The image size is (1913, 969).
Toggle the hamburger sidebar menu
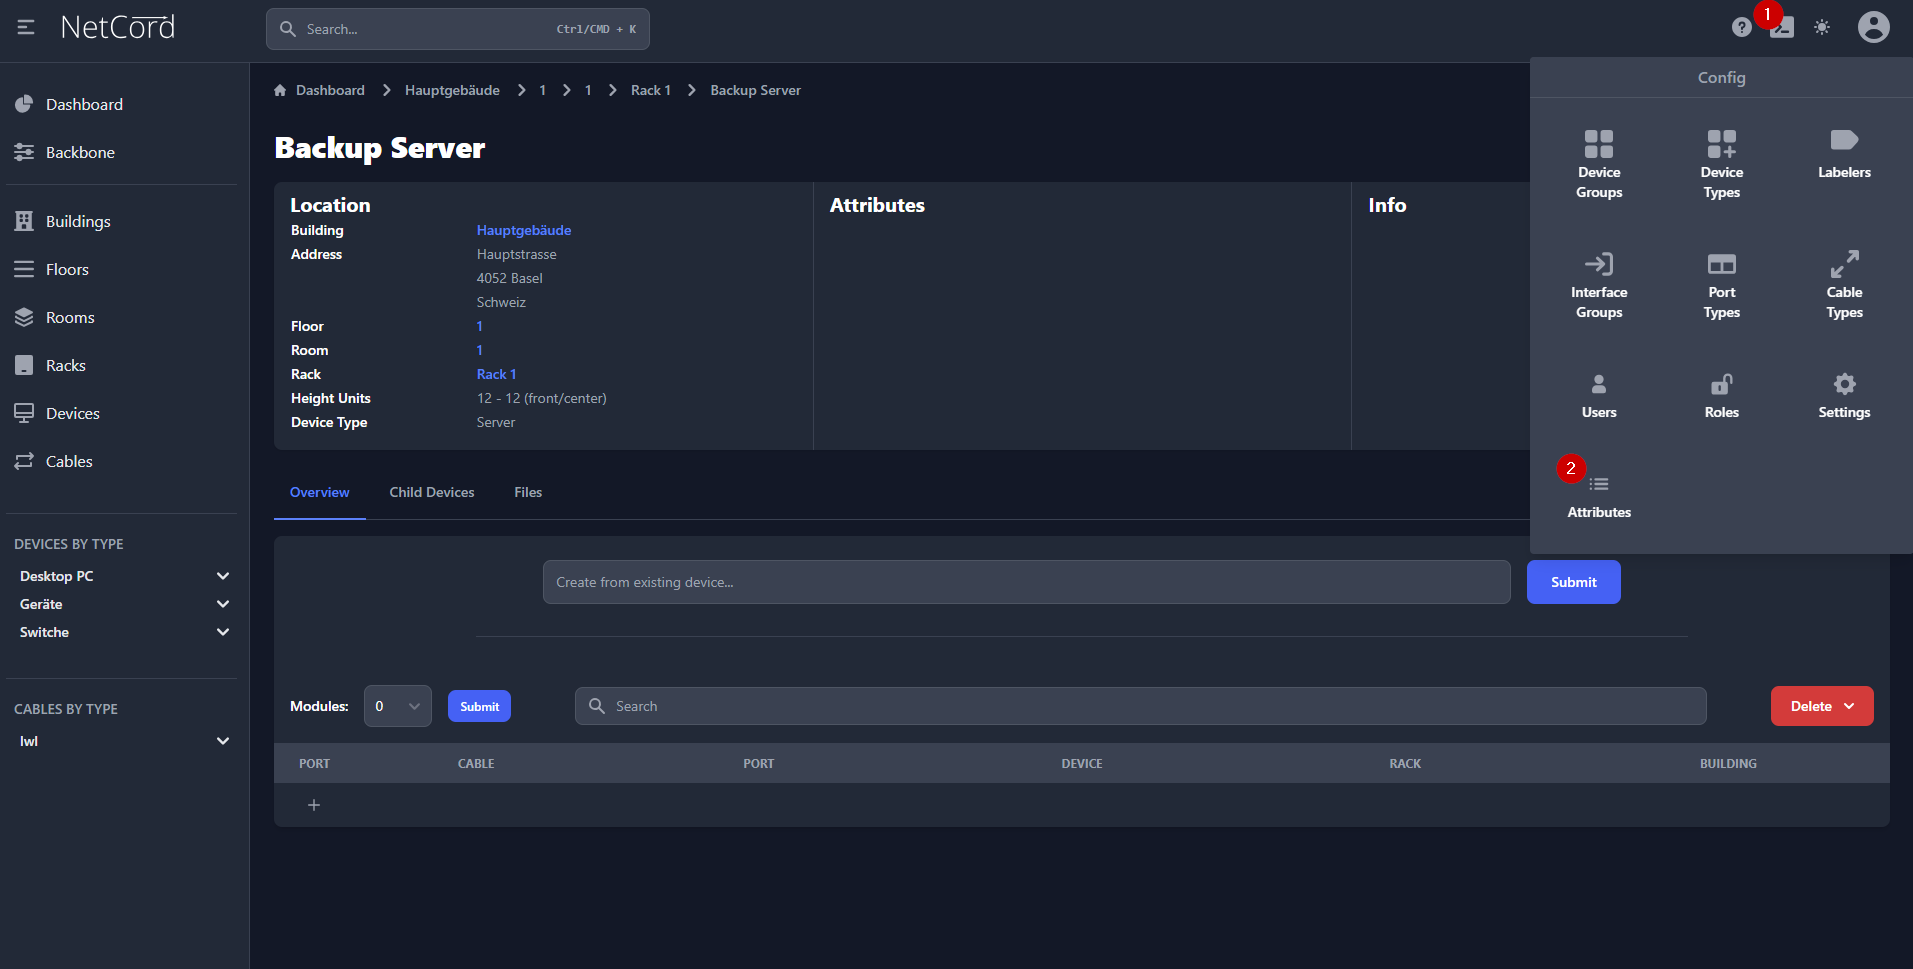click(26, 27)
